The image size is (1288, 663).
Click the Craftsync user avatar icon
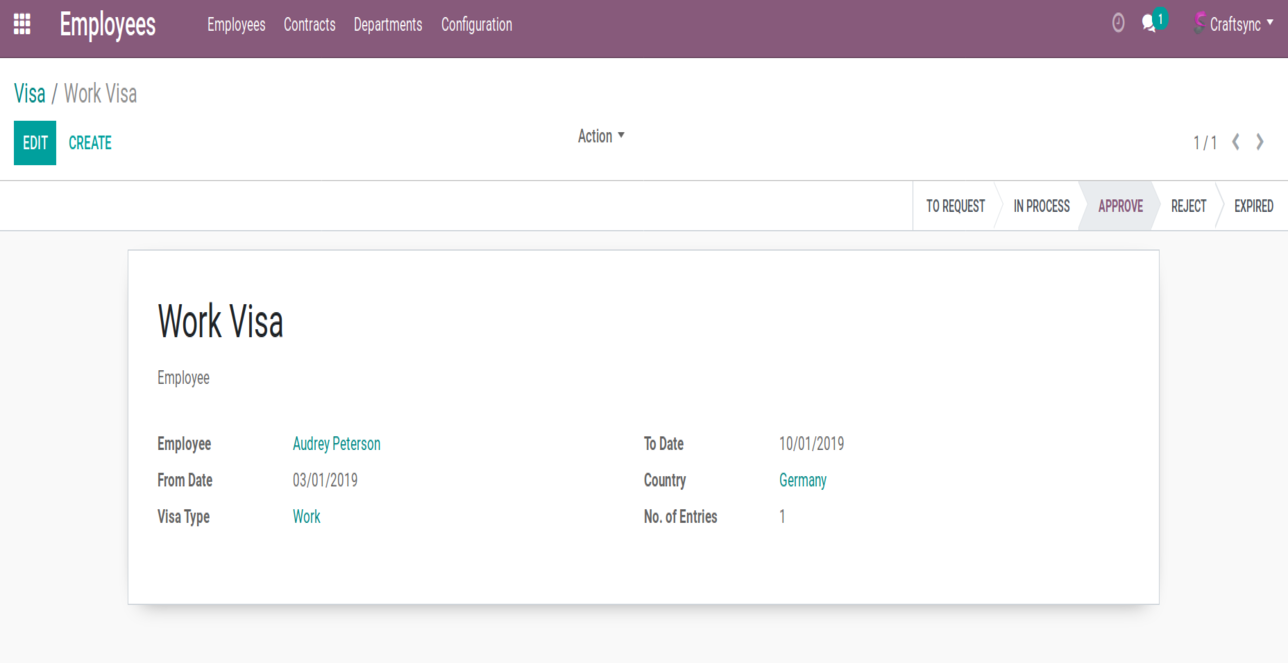tap(1198, 24)
